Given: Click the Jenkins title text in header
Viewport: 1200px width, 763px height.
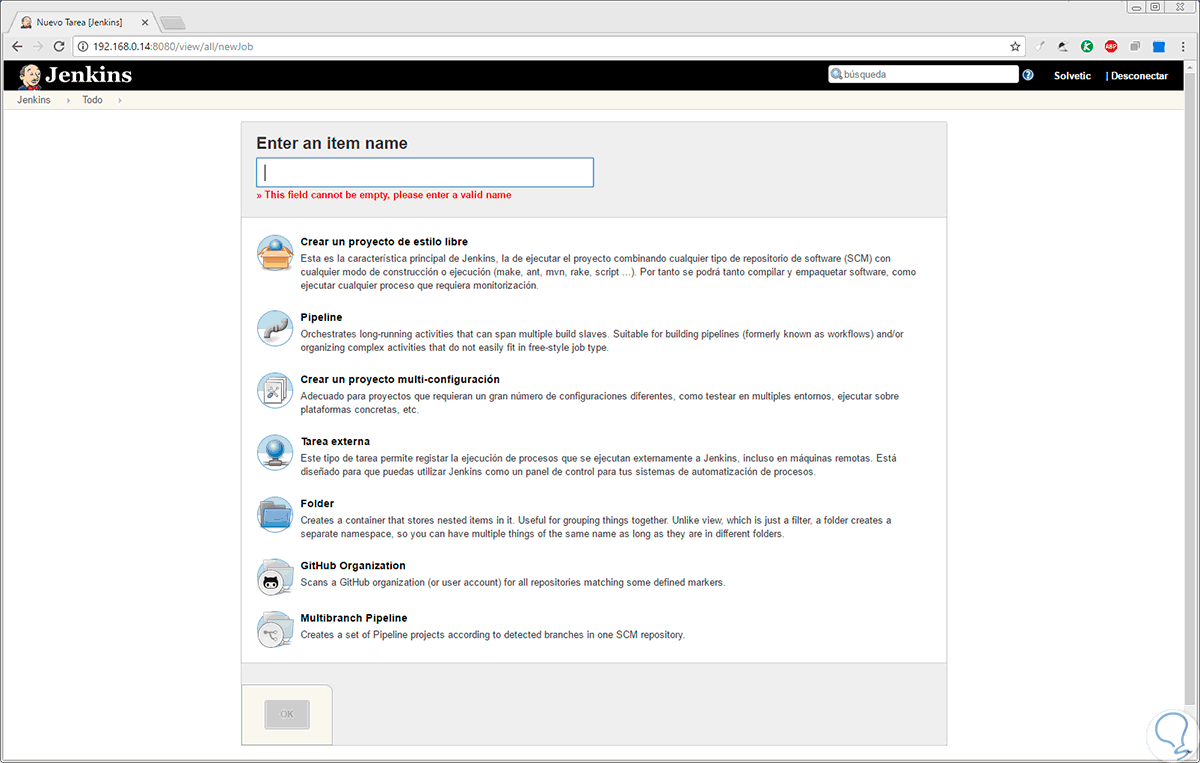Looking at the screenshot, I should pos(88,75).
